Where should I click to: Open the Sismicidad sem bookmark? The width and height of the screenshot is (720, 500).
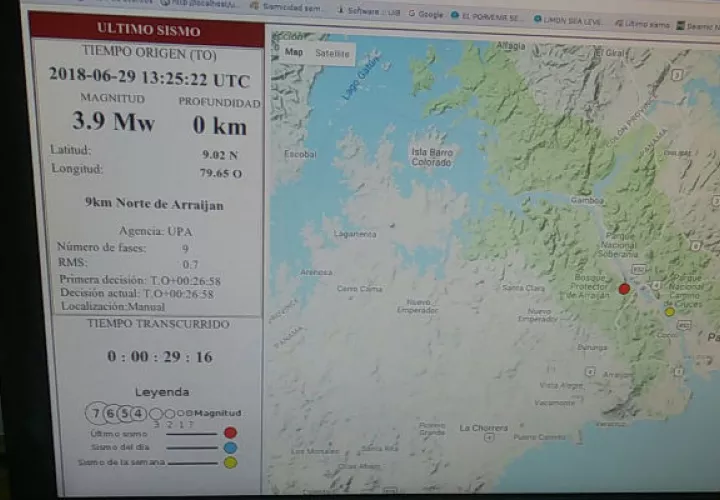pos(286,7)
